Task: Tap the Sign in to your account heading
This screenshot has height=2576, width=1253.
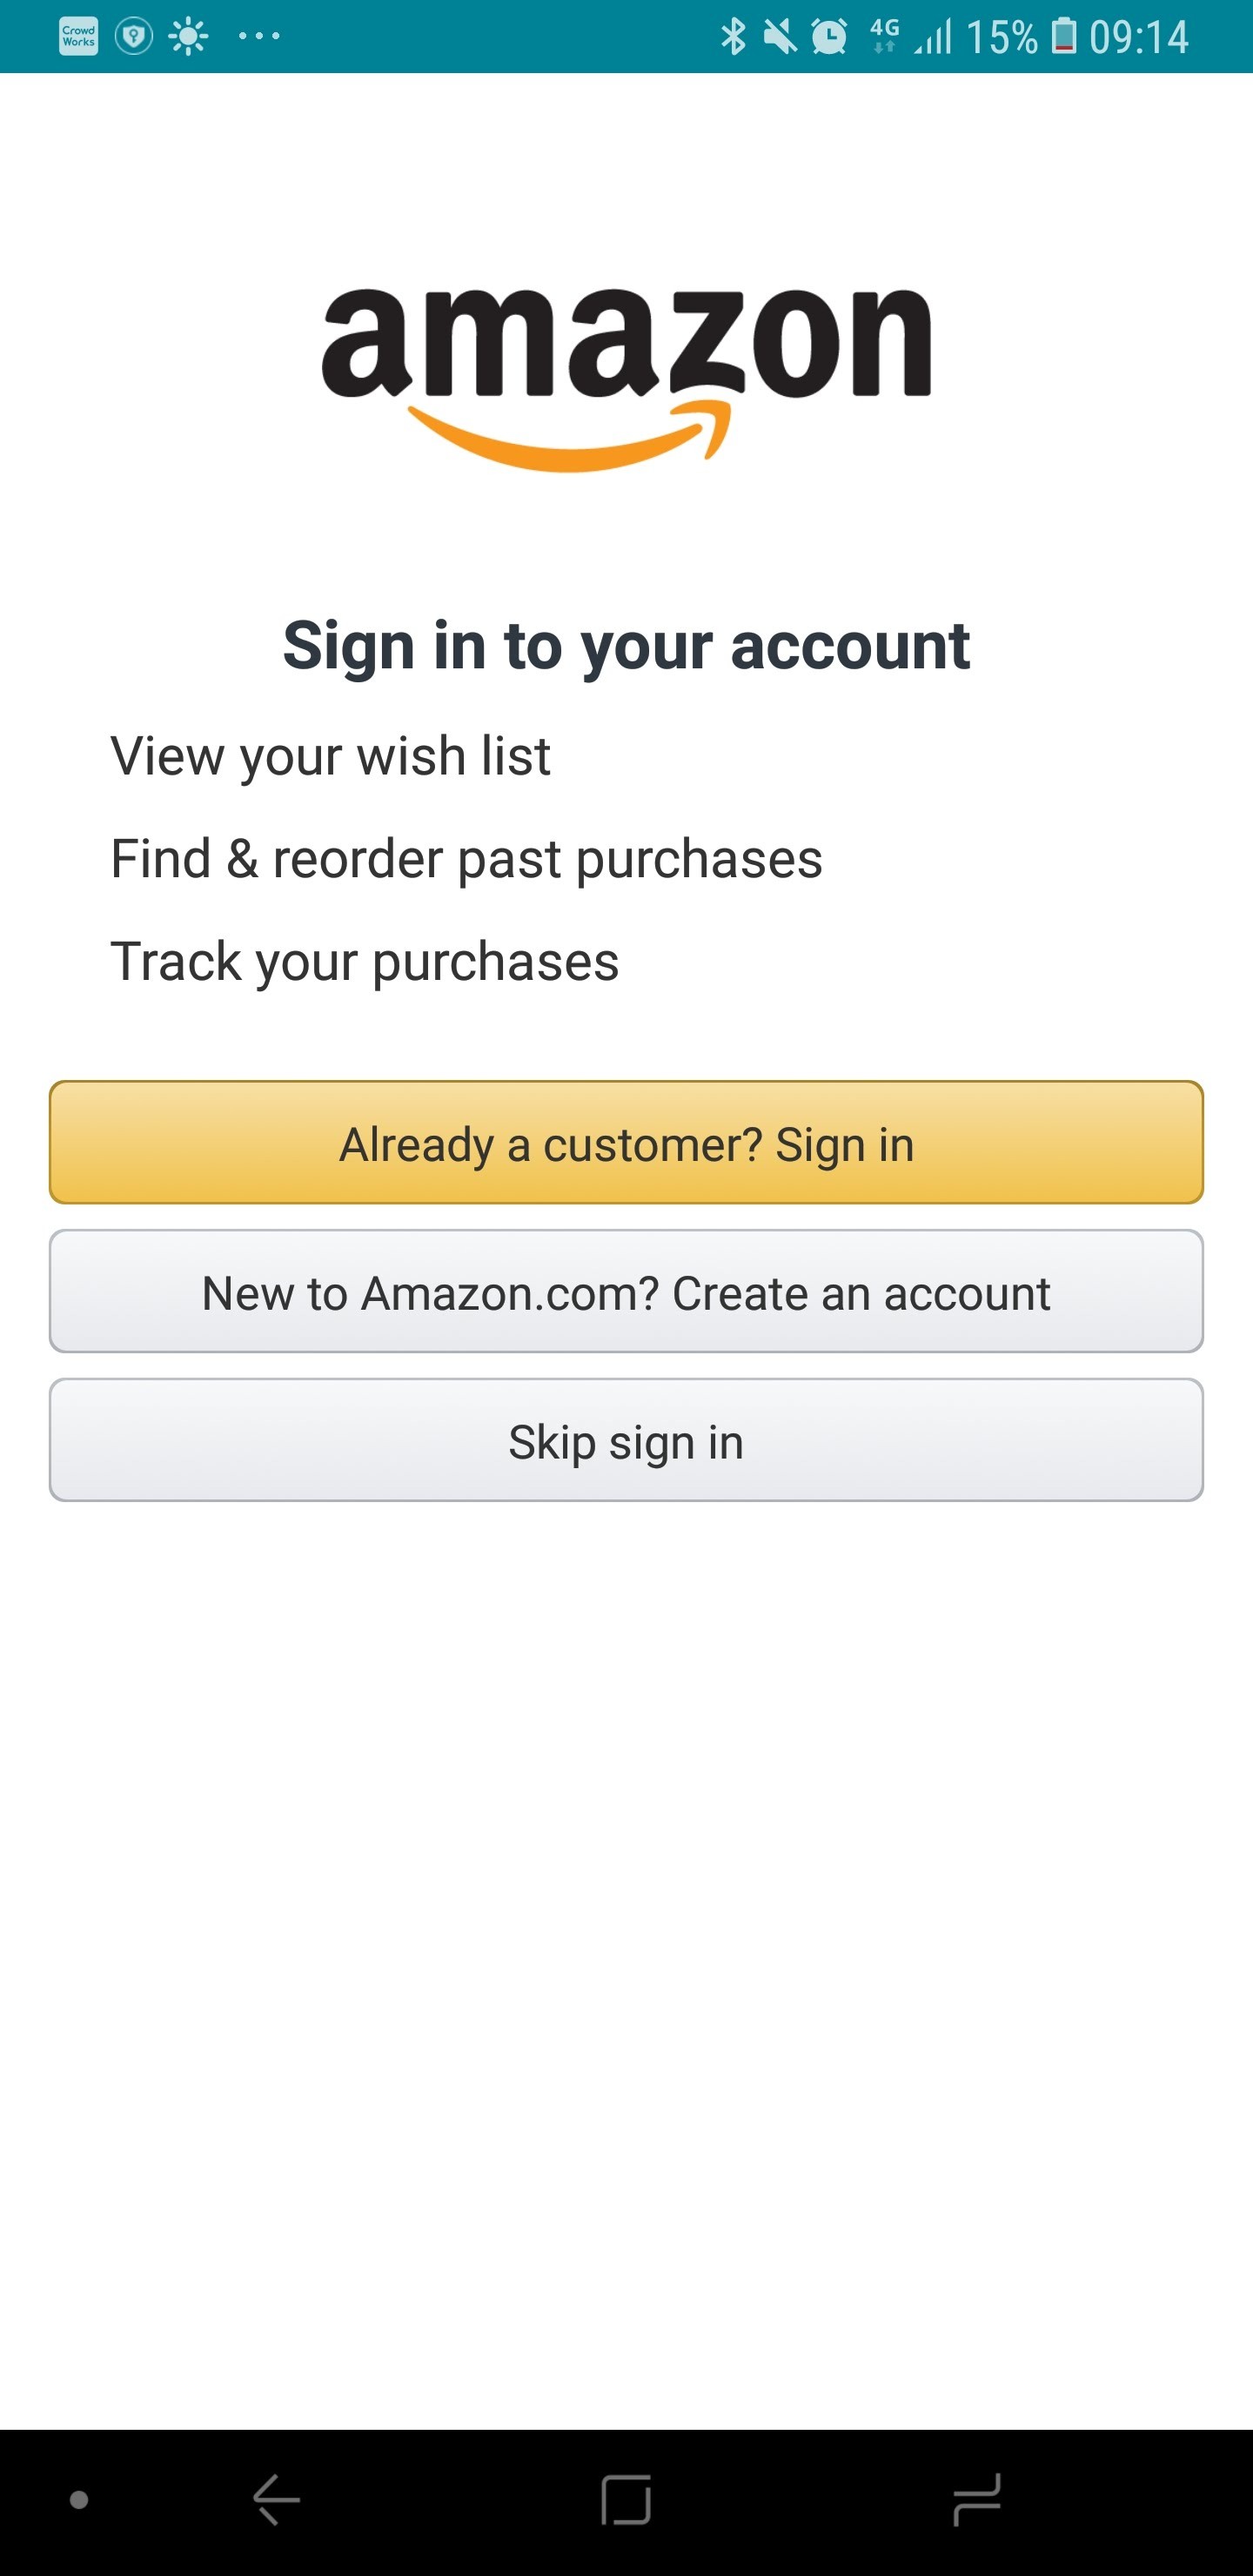Action: pyautogui.click(x=626, y=646)
